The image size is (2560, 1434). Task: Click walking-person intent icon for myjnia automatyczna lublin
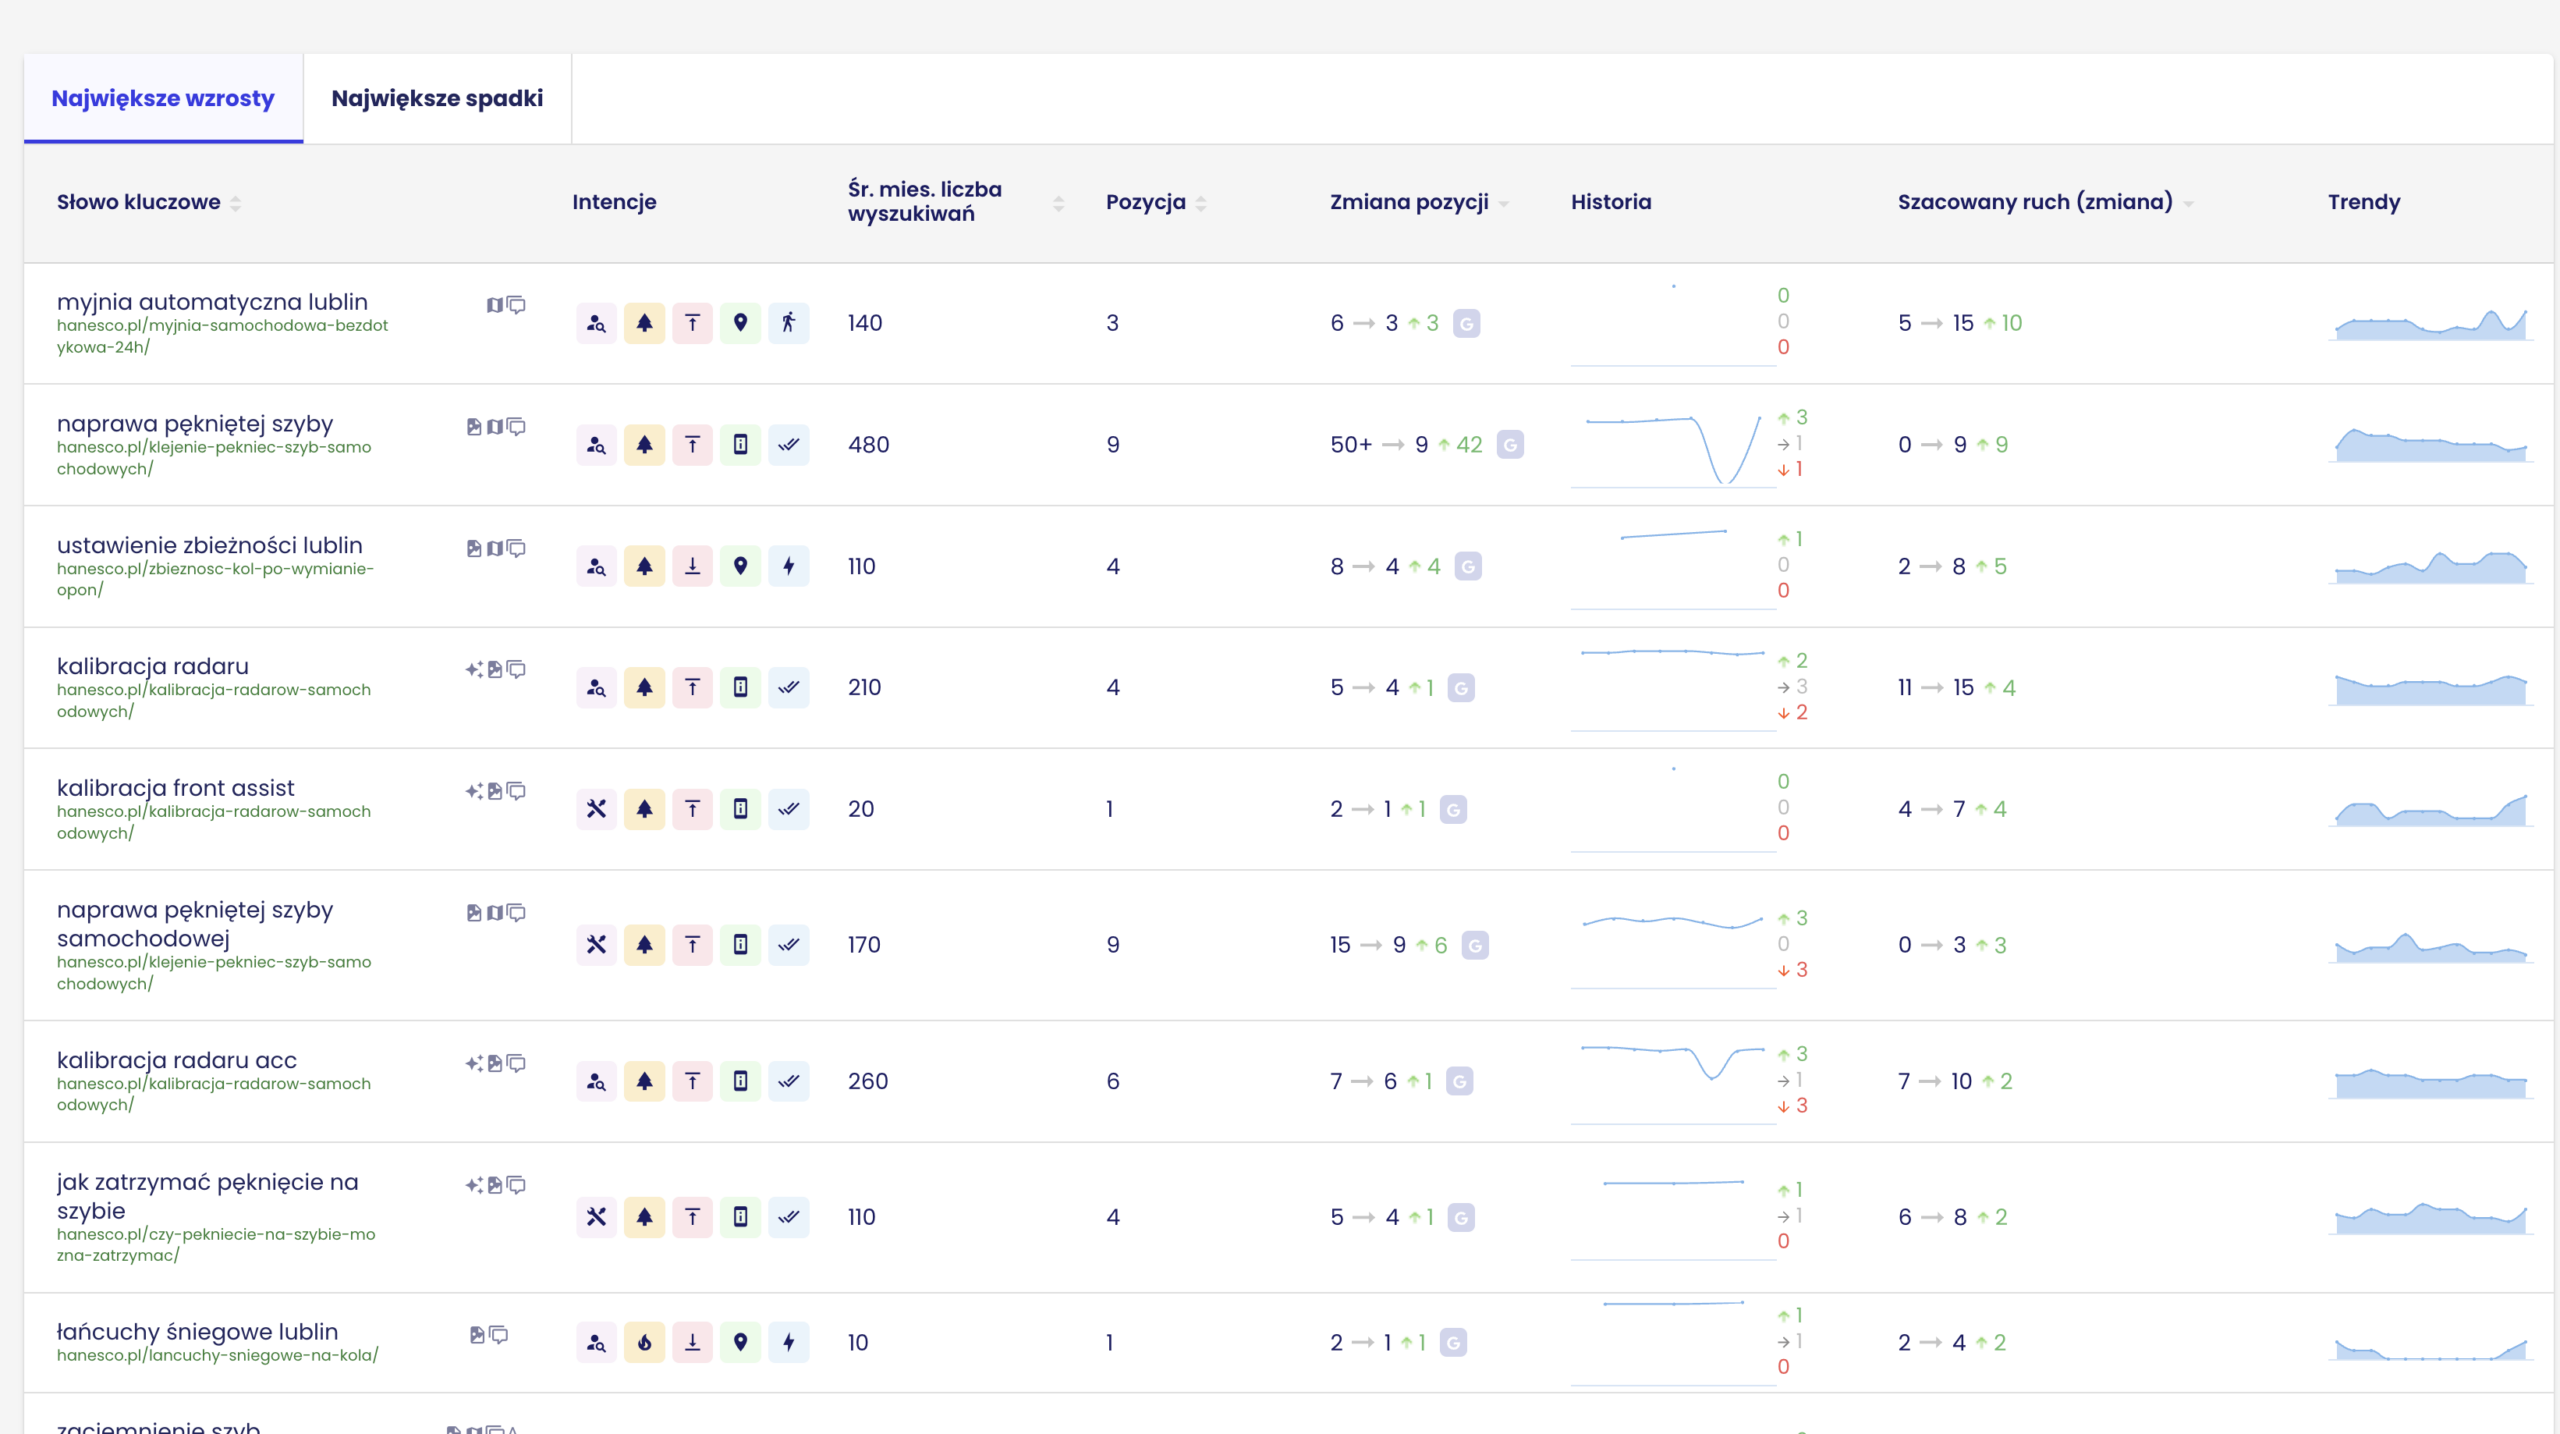788,323
